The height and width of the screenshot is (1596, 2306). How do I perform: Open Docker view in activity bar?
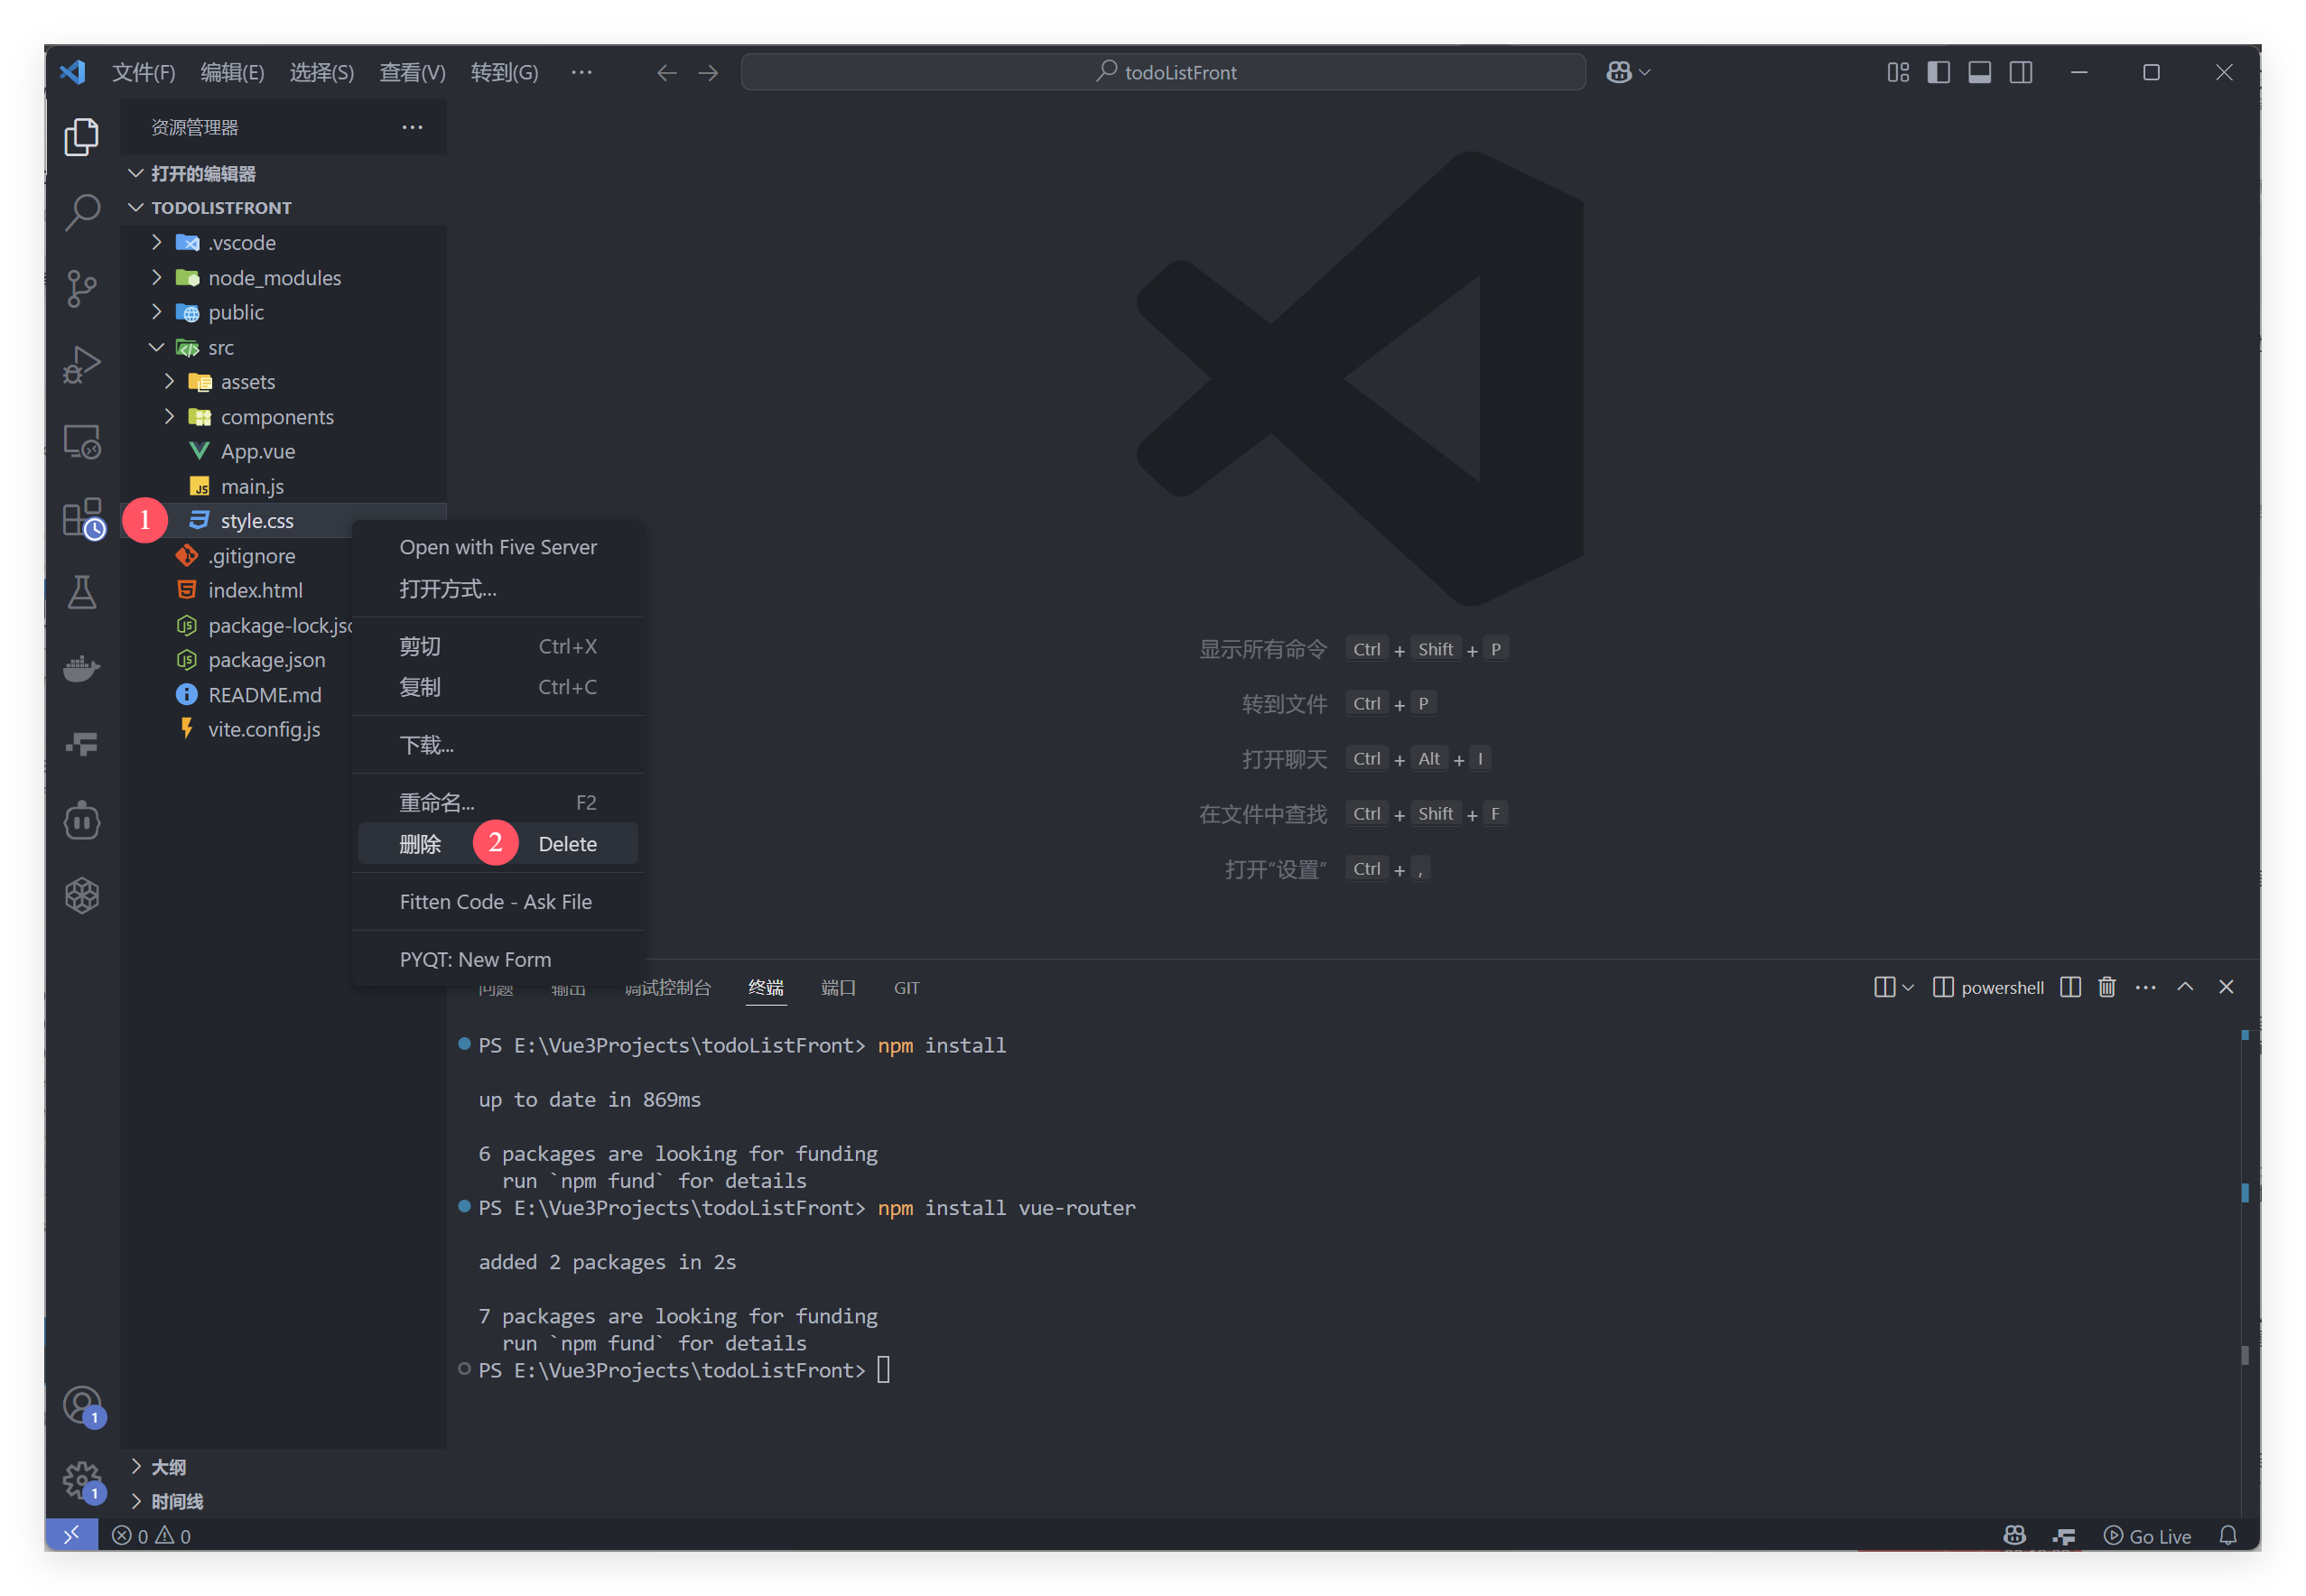(82, 668)
